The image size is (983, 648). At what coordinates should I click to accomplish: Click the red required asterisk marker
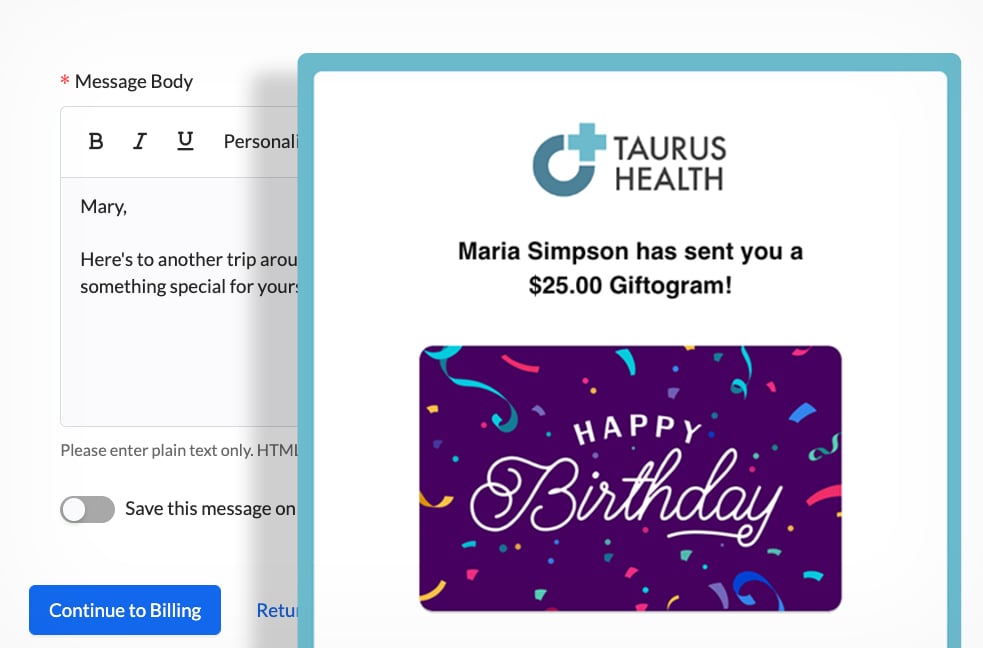(x=65, y=81)
